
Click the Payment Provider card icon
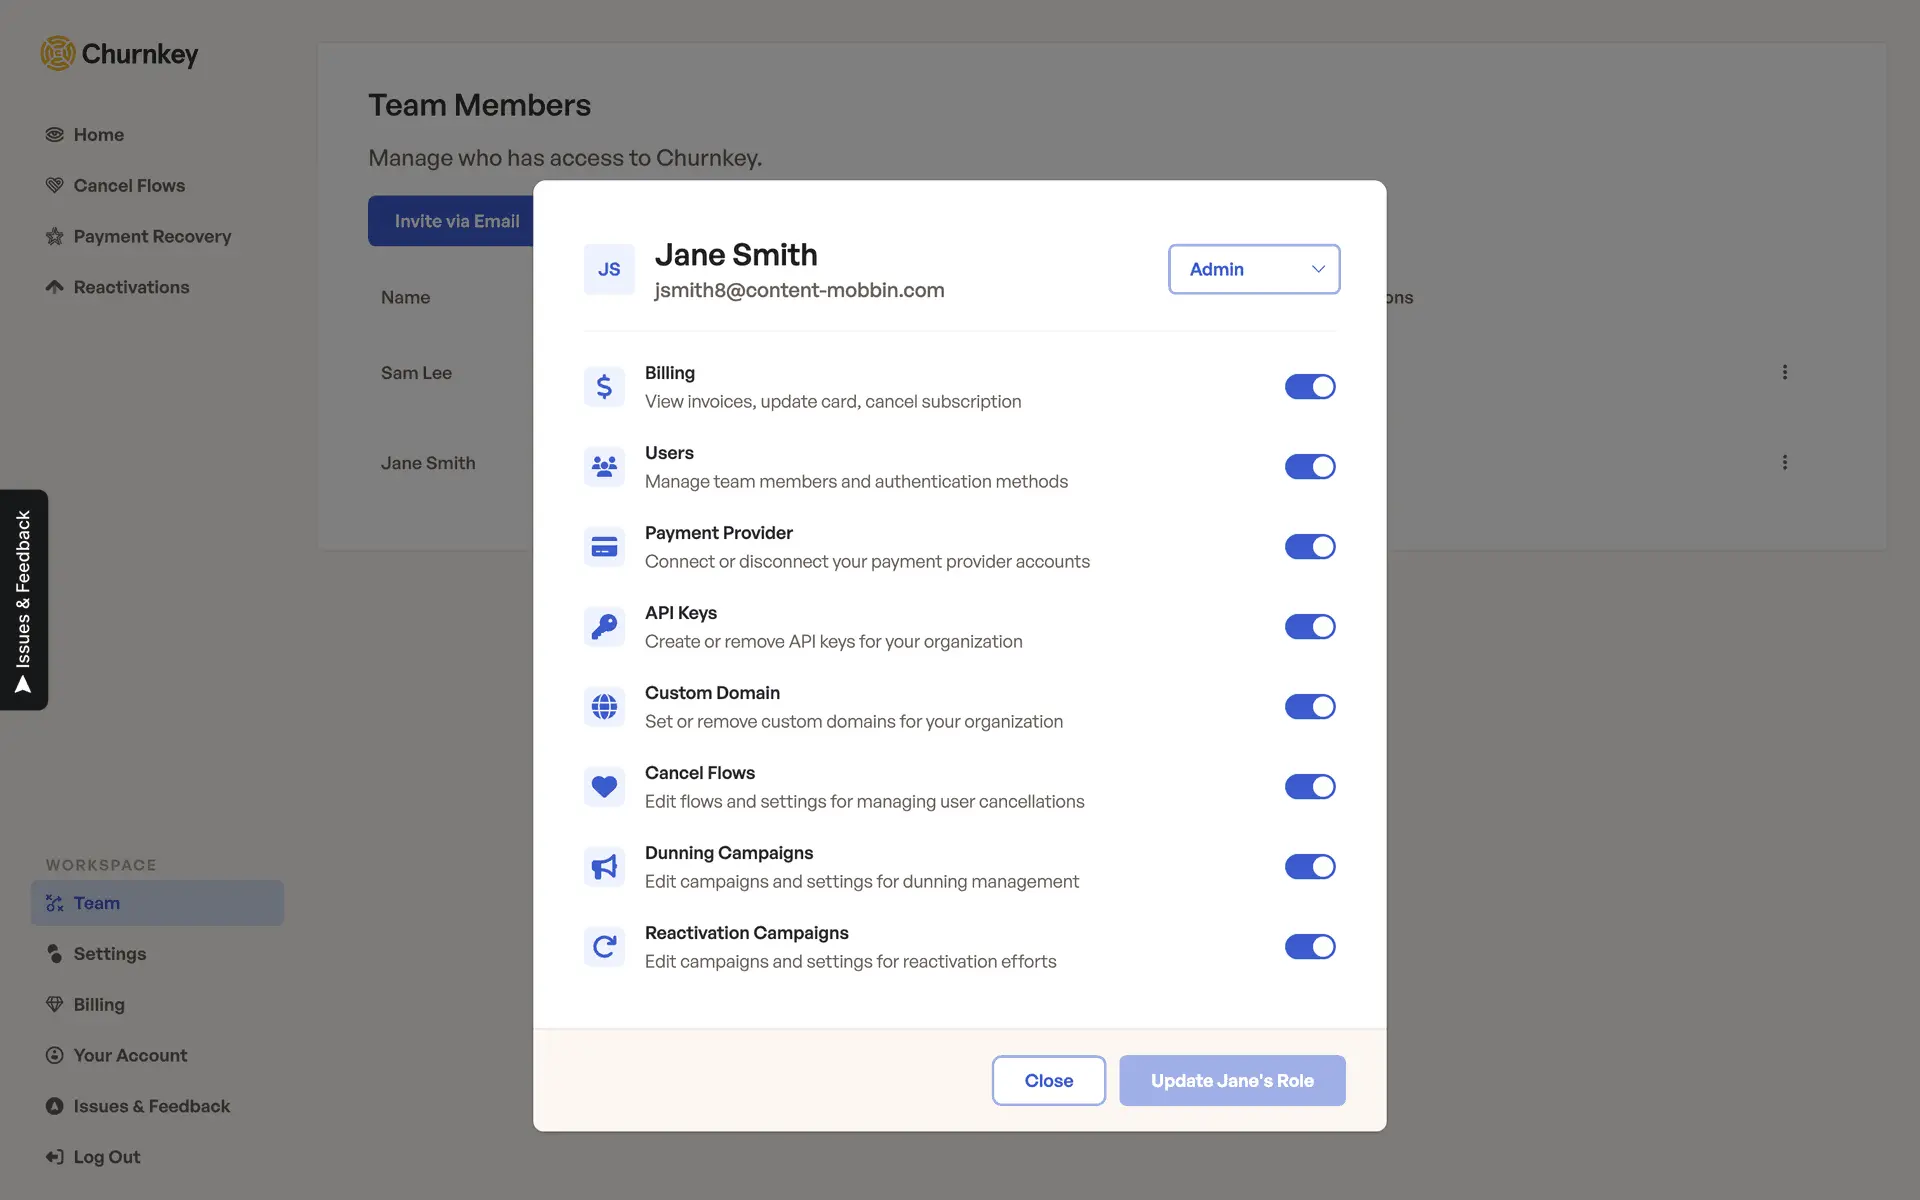tap(604, 547)
